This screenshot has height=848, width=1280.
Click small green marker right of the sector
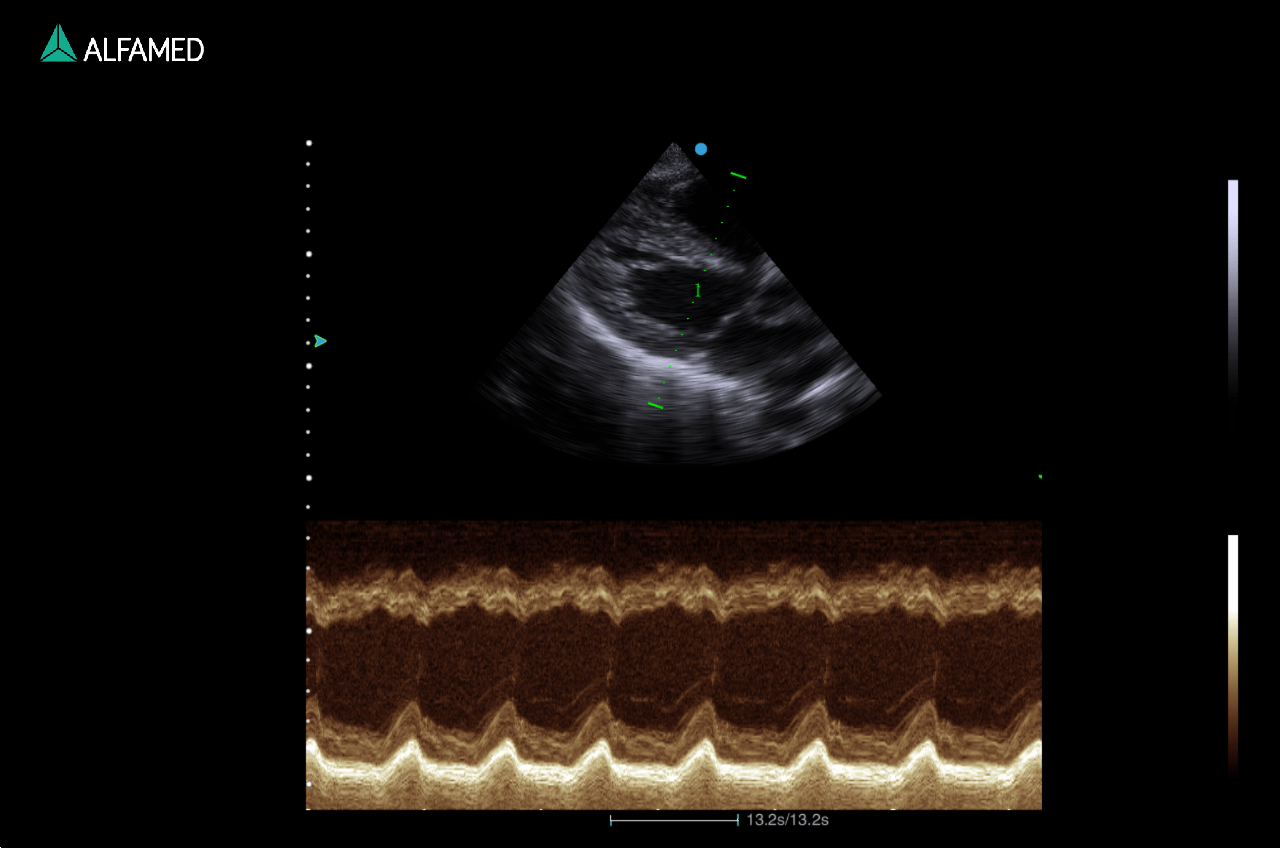click(x=1040, y=477)
